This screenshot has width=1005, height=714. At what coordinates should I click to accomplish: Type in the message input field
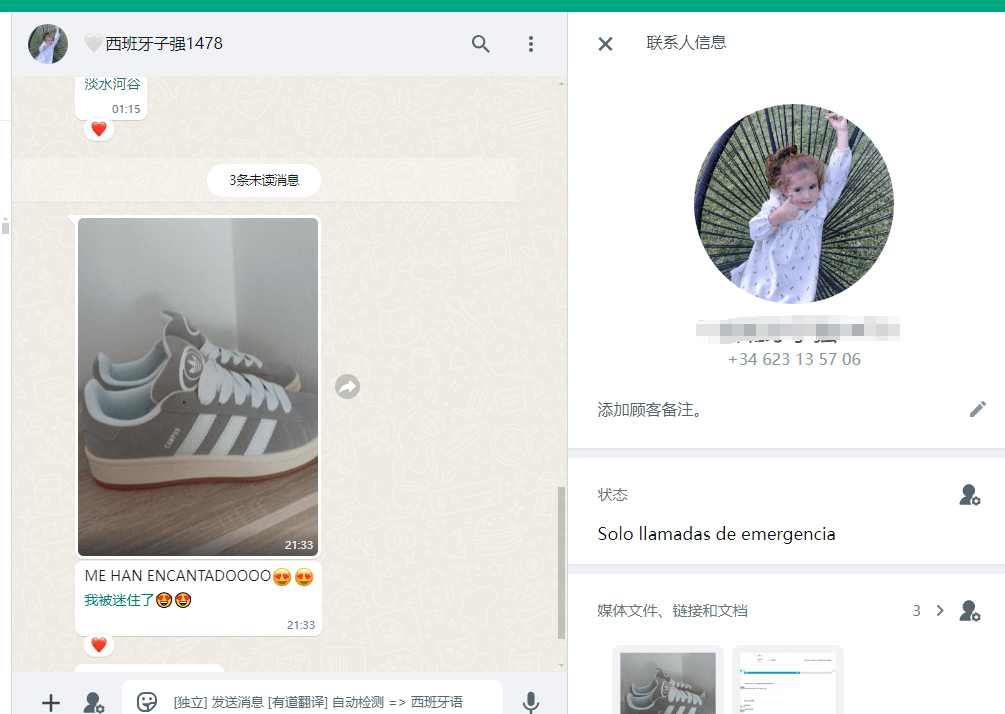point(330,701)
